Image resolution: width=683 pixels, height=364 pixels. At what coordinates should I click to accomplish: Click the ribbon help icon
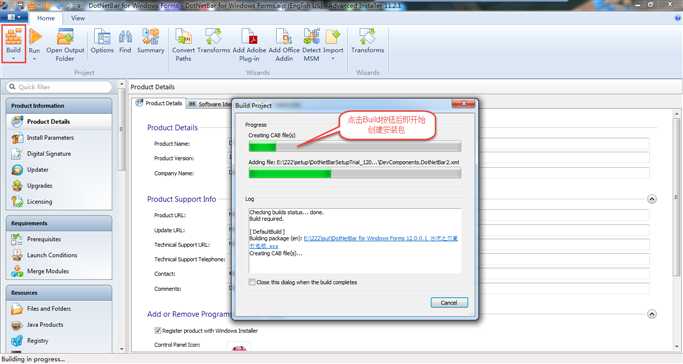(x=678, y=18)
